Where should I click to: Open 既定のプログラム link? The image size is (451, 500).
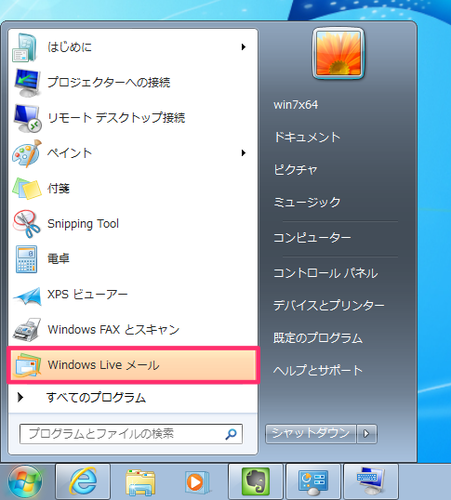tap(318, 338)
